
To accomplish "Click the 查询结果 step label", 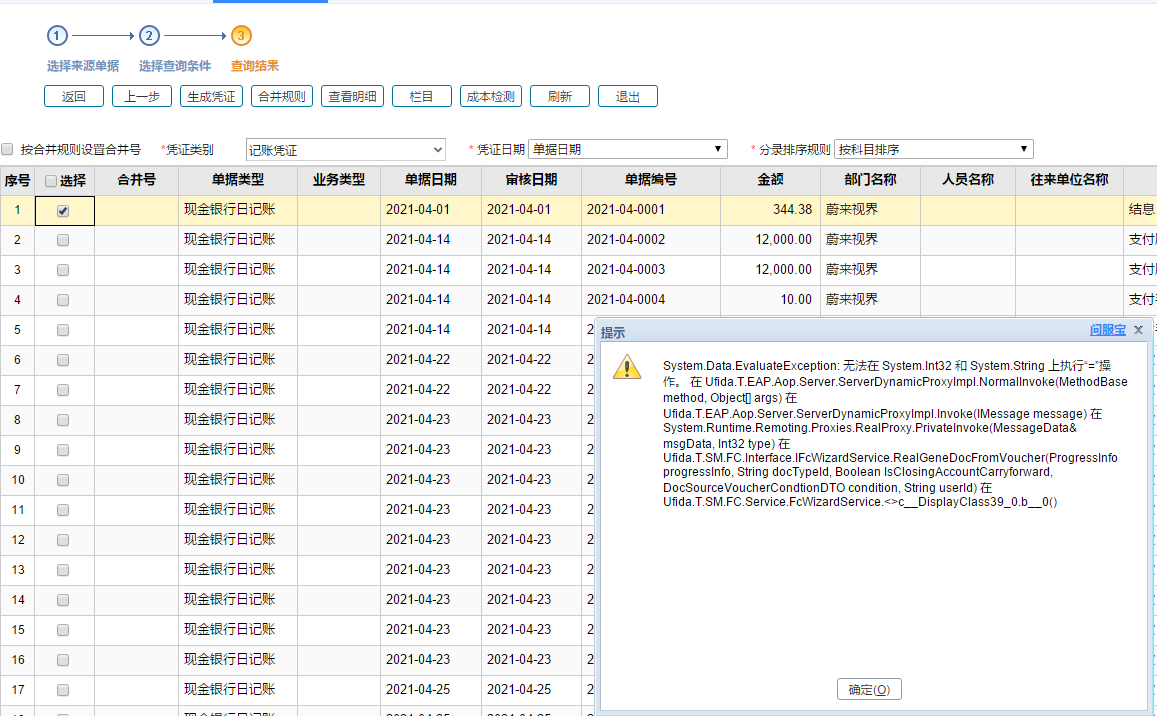I will (x=255, y=66).
